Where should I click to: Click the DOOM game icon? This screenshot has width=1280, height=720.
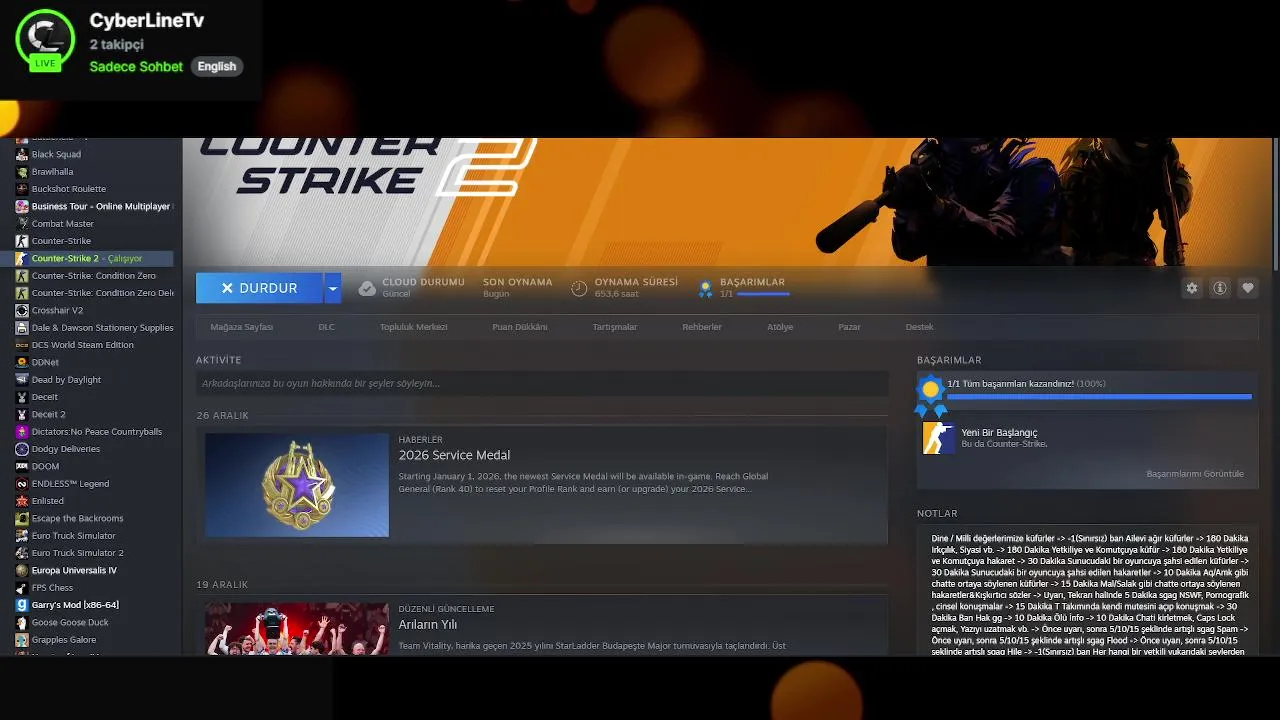(22, 466)
